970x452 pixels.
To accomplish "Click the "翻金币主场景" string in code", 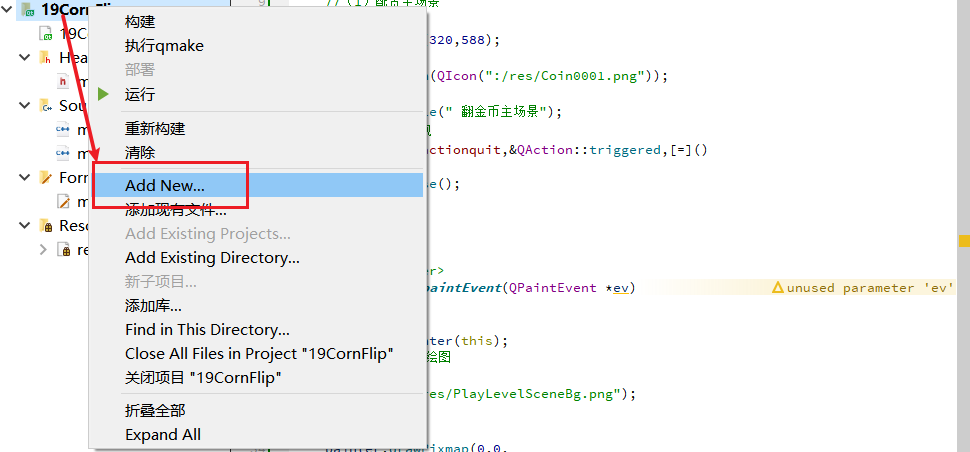I will 498,112.
